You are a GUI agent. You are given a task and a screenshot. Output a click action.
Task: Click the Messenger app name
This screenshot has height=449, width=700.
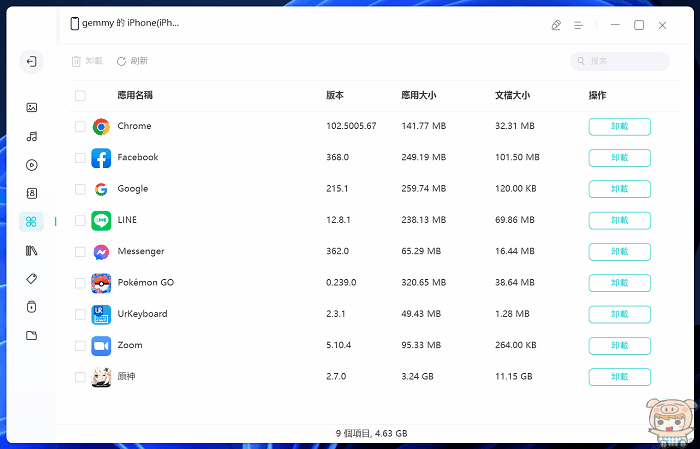click(x=141, y=251)
